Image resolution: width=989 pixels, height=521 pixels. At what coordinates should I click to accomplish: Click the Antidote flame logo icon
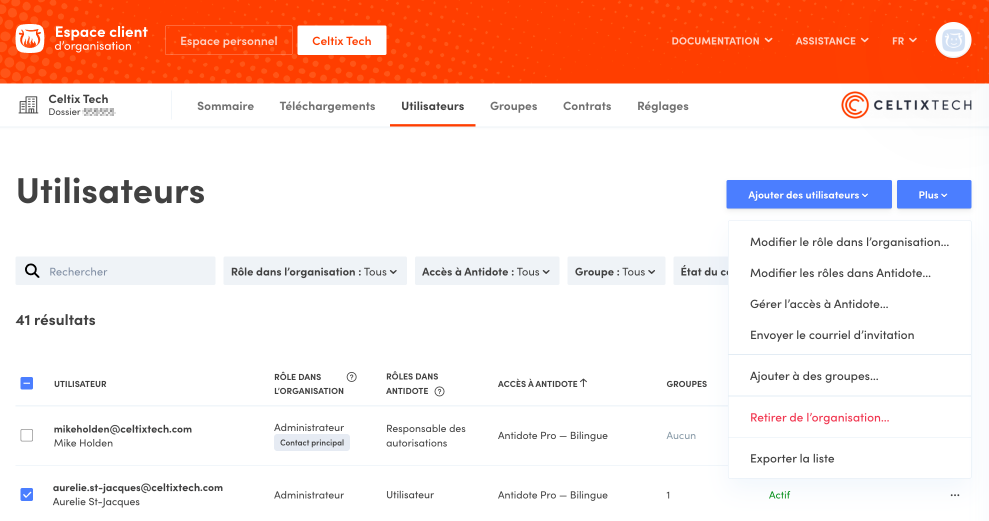30,40
